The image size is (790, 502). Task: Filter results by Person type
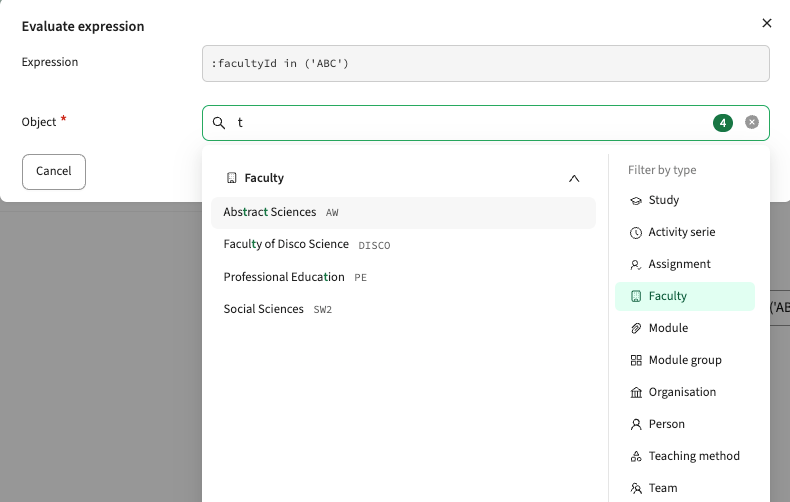(x=685, y=424)
